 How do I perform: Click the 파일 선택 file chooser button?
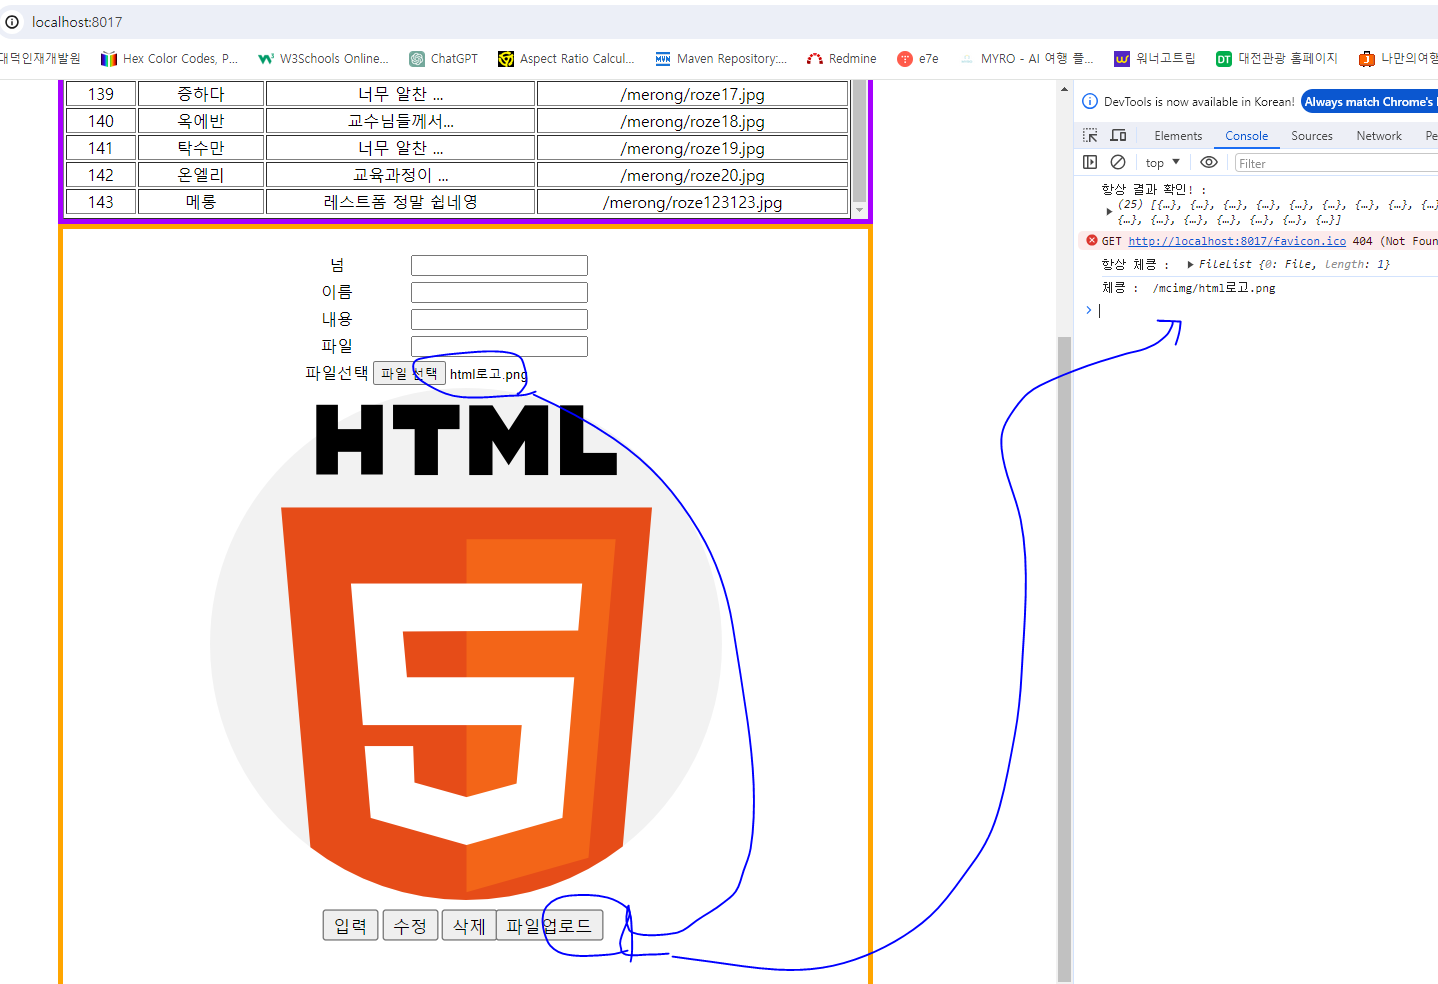tap(409, 373)
